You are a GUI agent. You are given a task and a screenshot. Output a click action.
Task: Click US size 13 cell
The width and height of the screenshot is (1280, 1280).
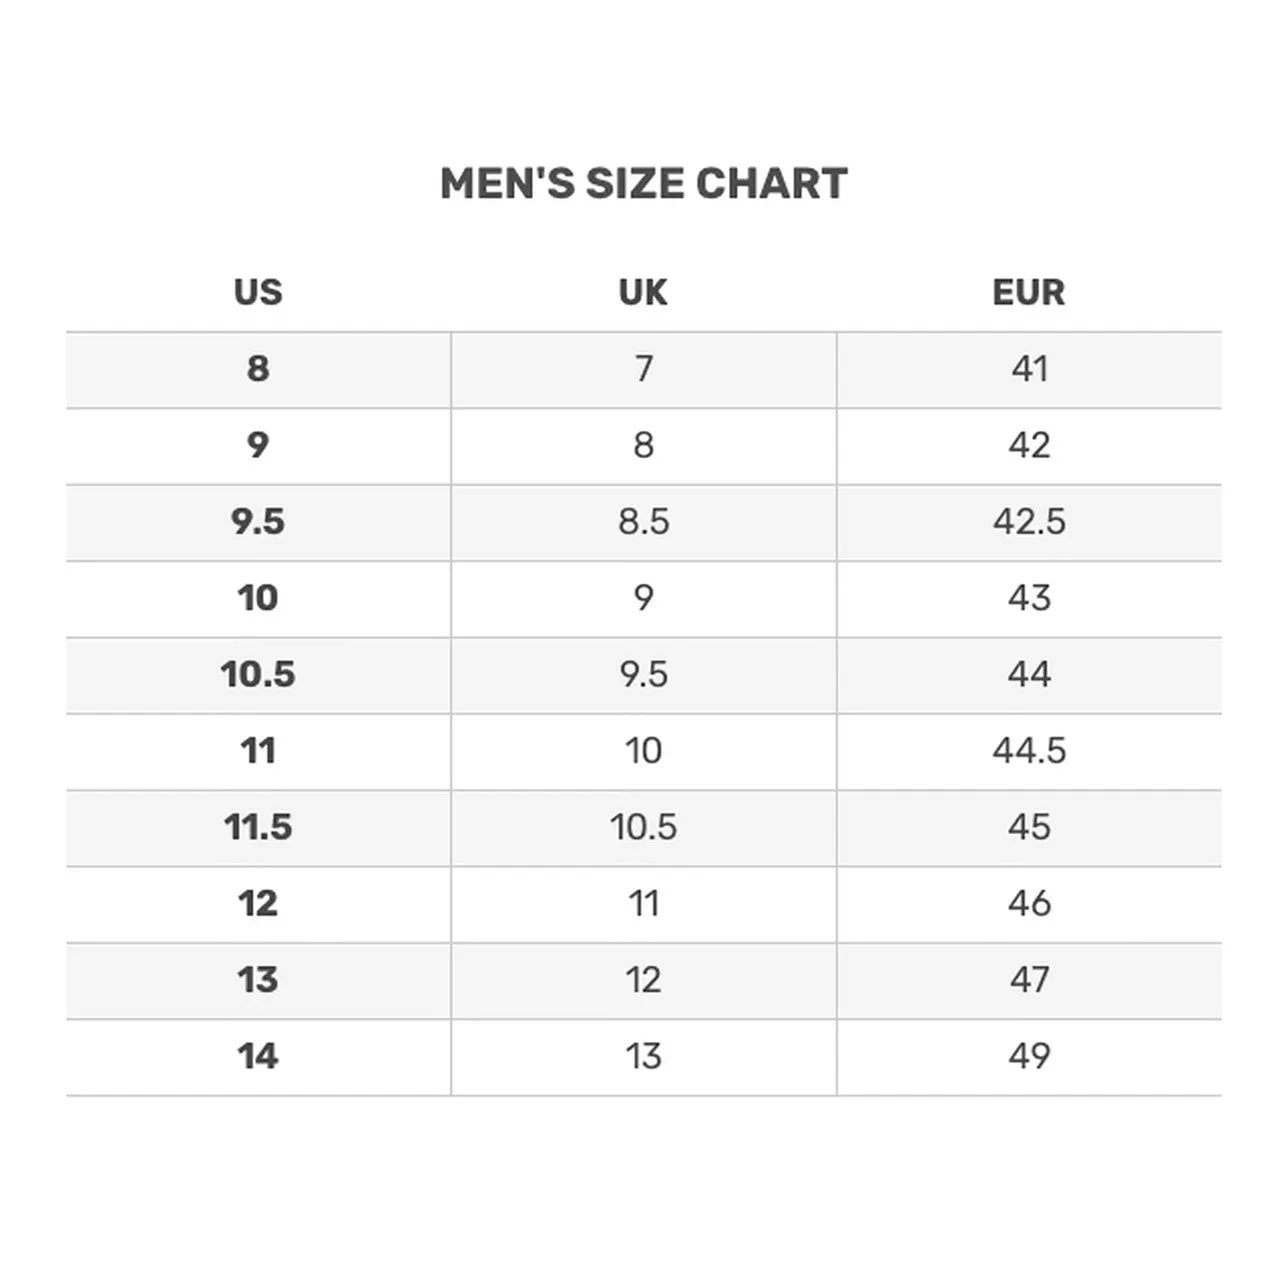[259, 981]
